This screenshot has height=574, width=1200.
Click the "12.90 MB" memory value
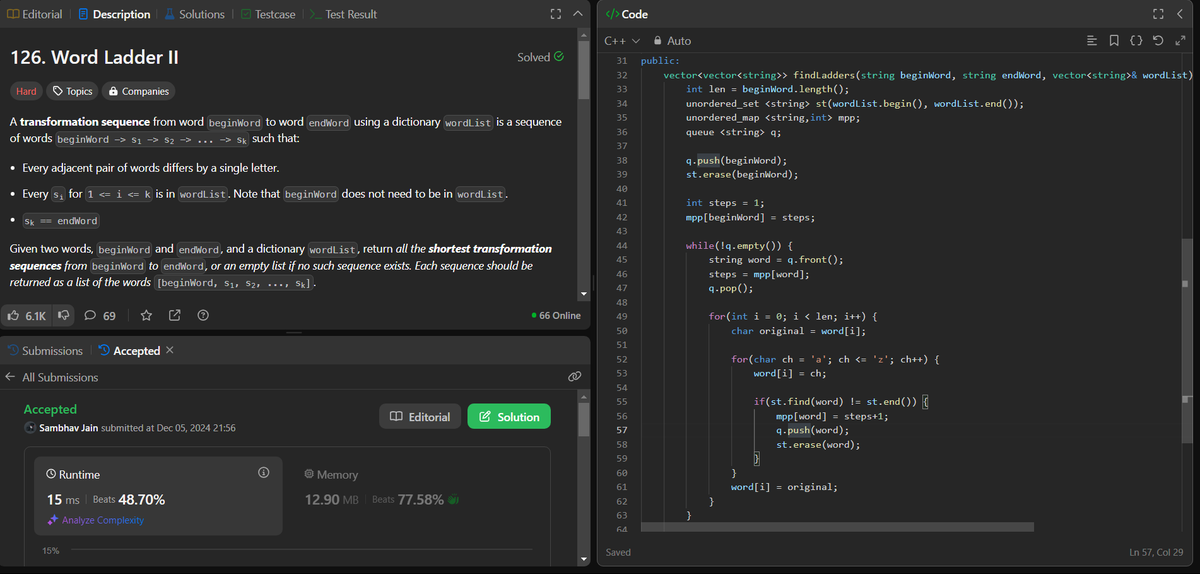point(332,499)
